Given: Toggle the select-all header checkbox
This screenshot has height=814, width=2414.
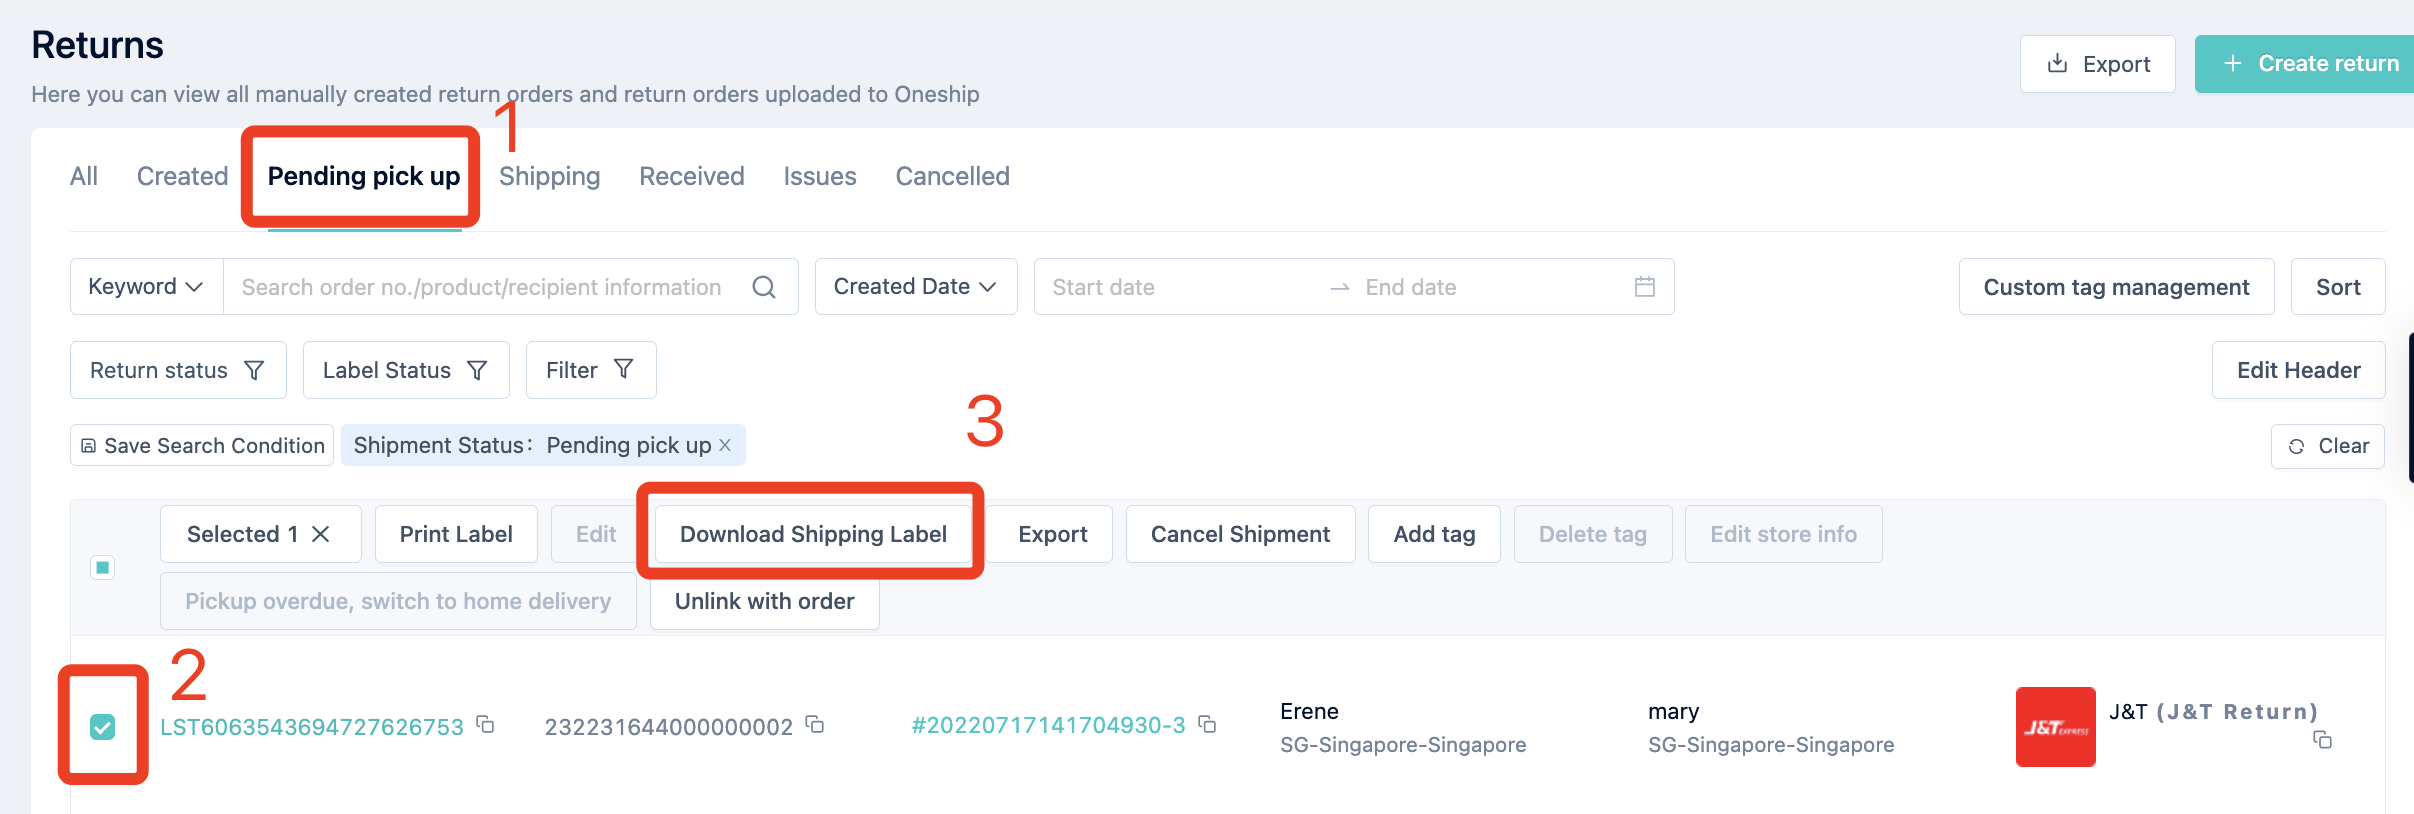Looking at the screenshot, I should pos(102,568).
